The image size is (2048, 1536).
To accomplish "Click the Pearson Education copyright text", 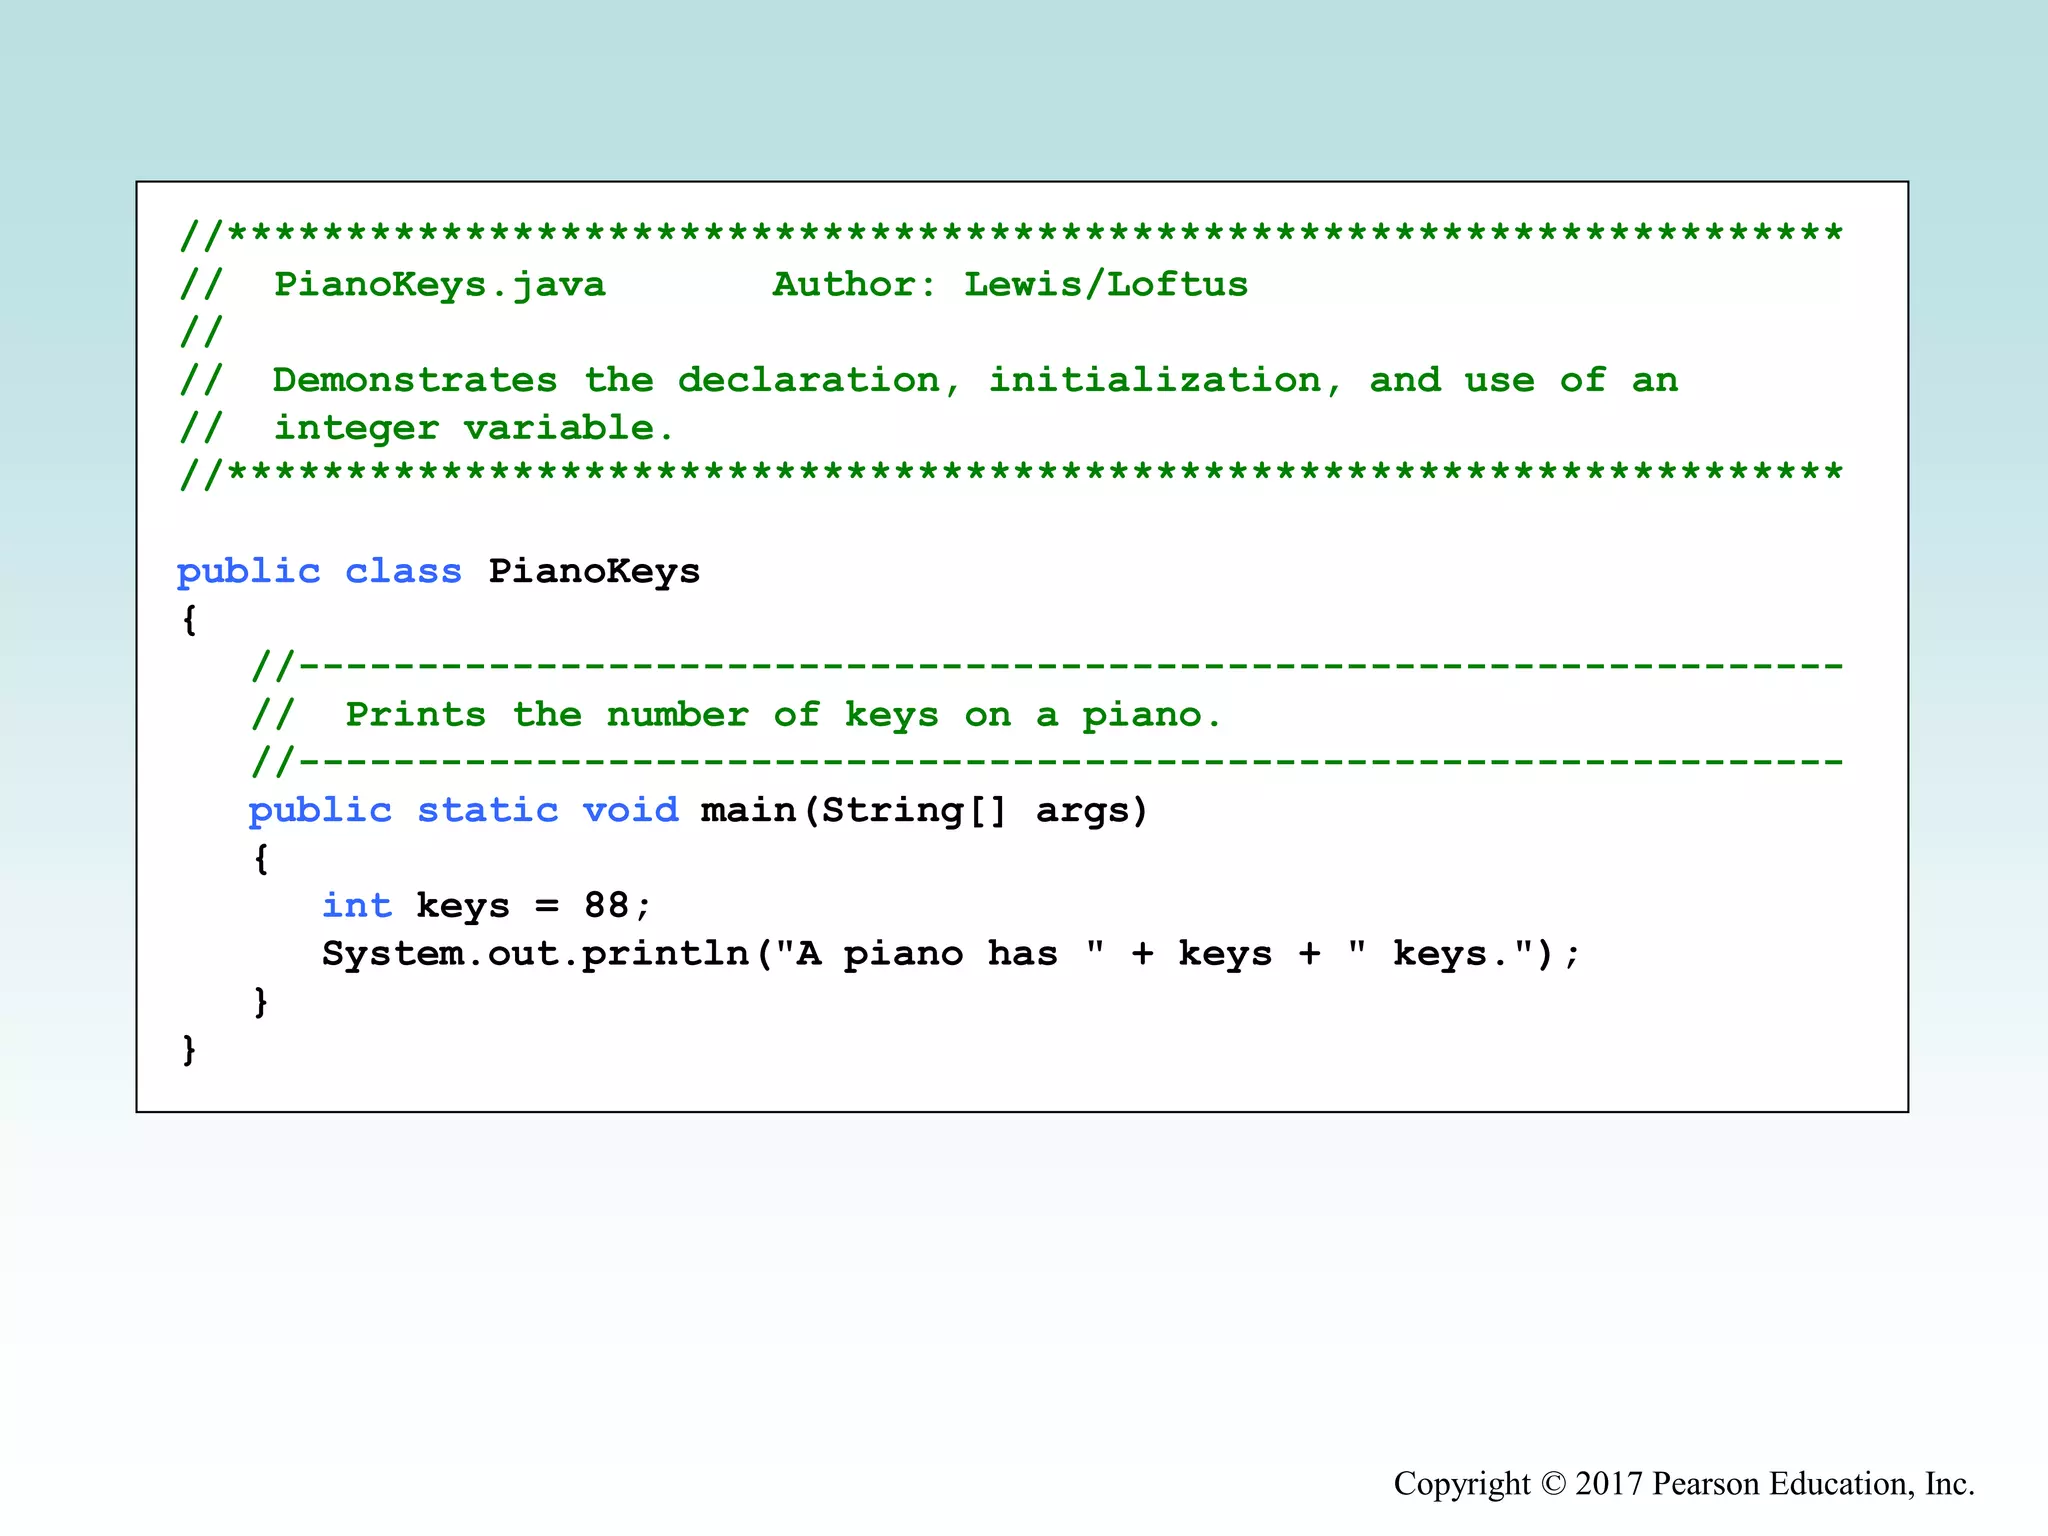I will pyautogui.click(x=1684, y=1484).
